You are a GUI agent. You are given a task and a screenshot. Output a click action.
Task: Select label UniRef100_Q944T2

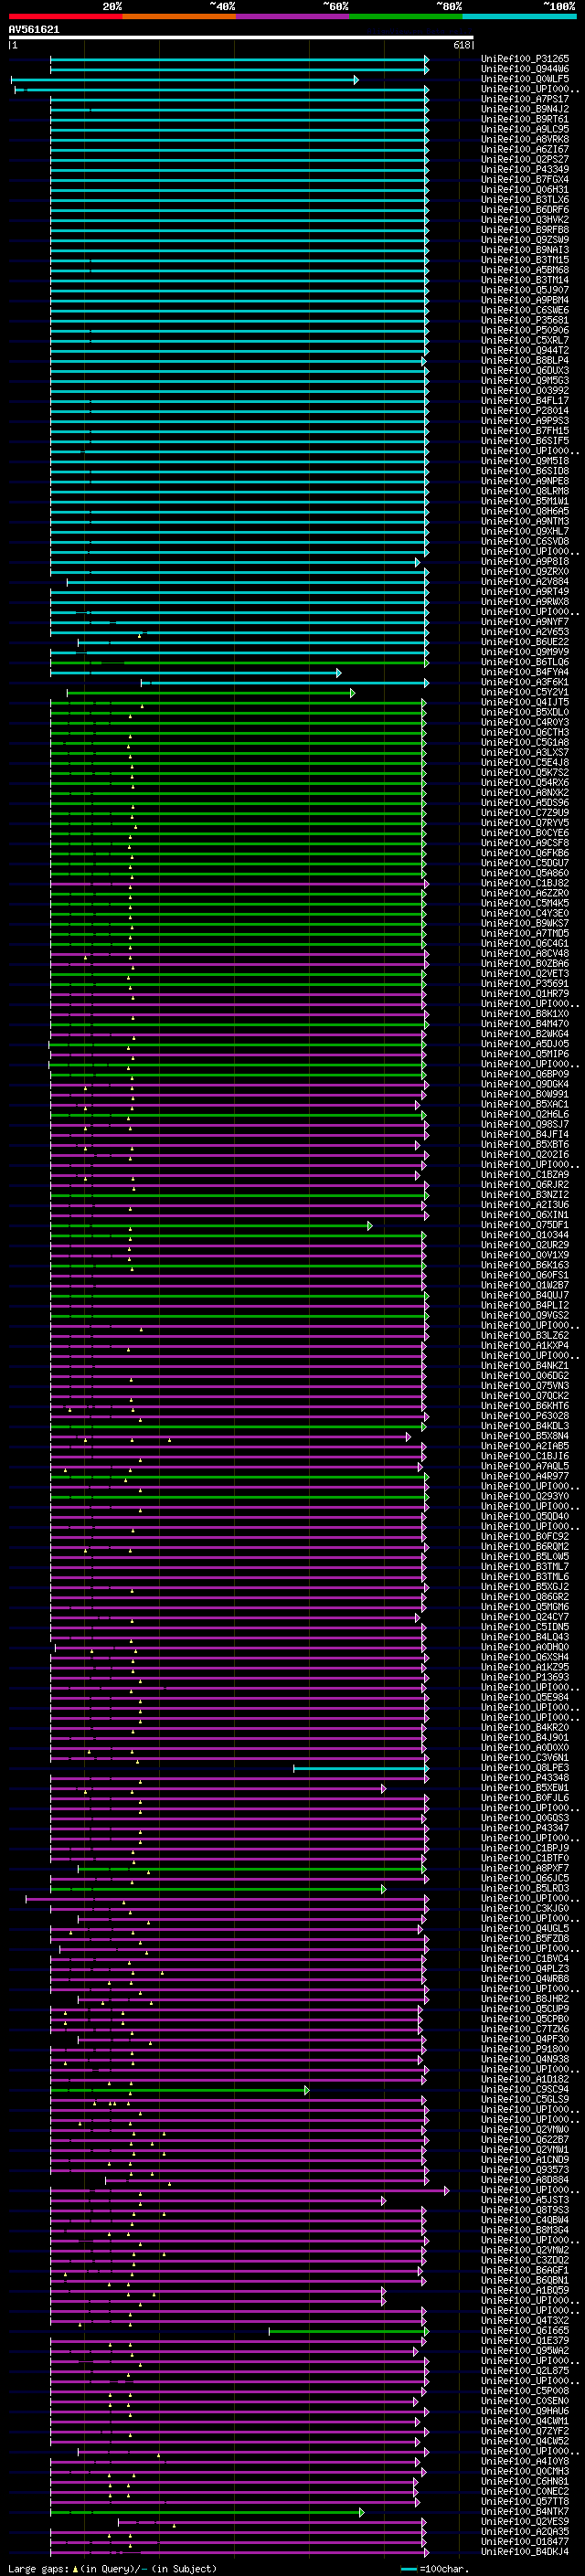525,350
